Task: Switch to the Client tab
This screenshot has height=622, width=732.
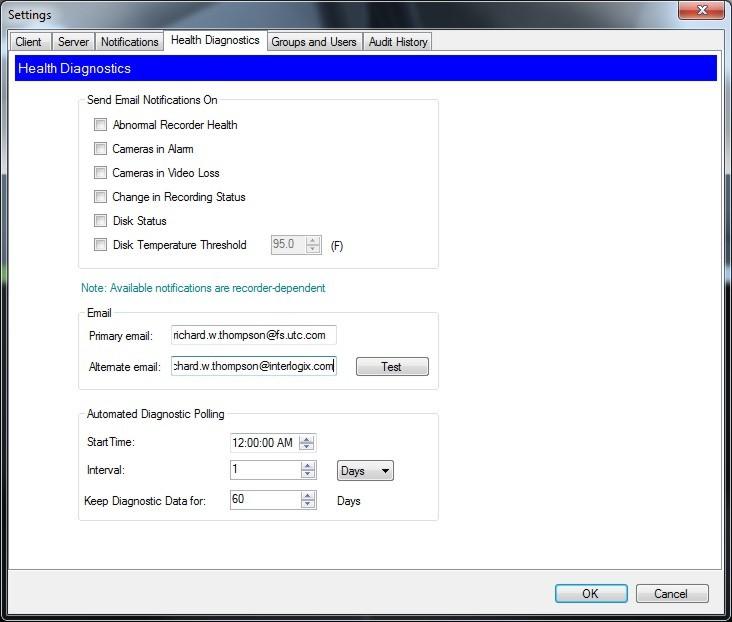Action: point(28,42)
